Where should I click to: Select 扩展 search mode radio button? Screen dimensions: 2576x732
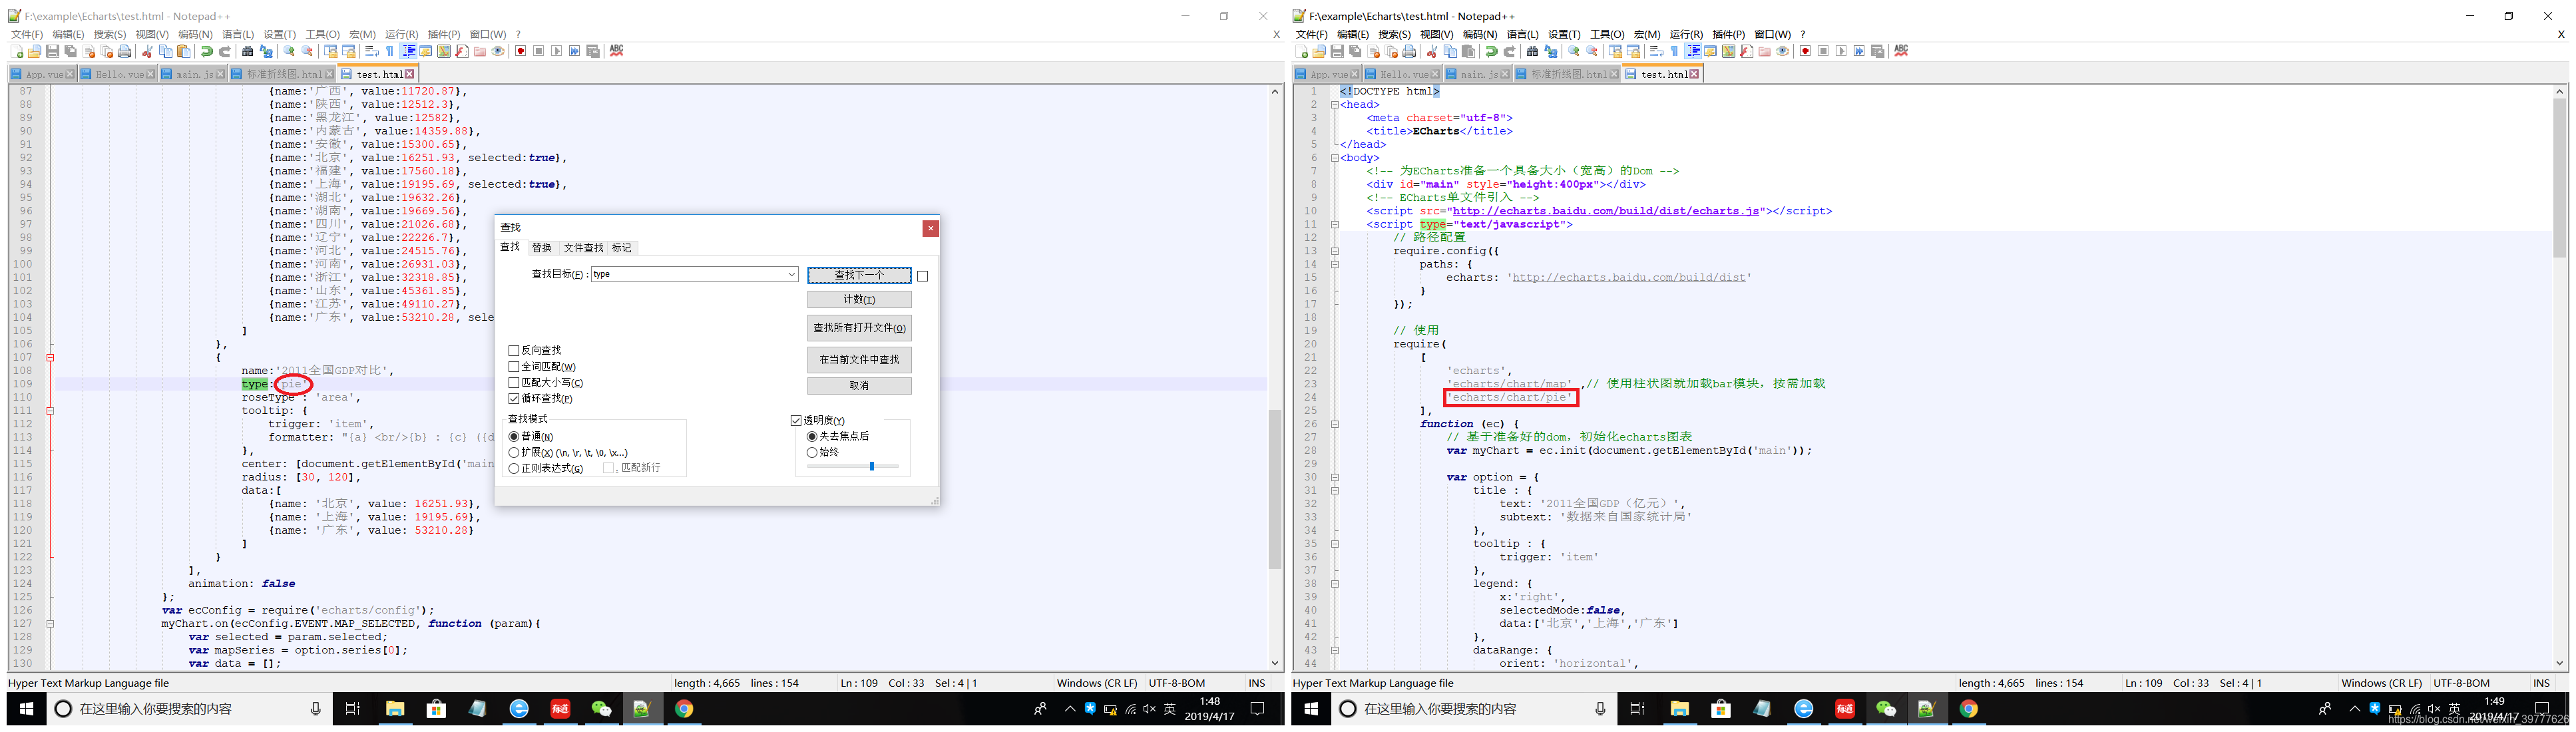pos(514,453)
